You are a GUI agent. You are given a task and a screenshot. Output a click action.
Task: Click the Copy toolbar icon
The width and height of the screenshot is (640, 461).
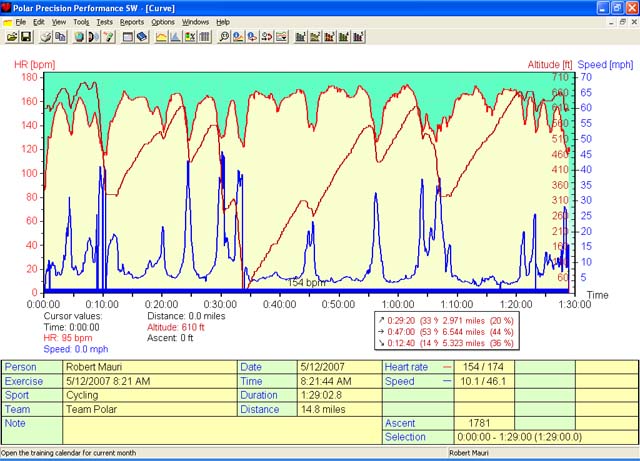60,37
